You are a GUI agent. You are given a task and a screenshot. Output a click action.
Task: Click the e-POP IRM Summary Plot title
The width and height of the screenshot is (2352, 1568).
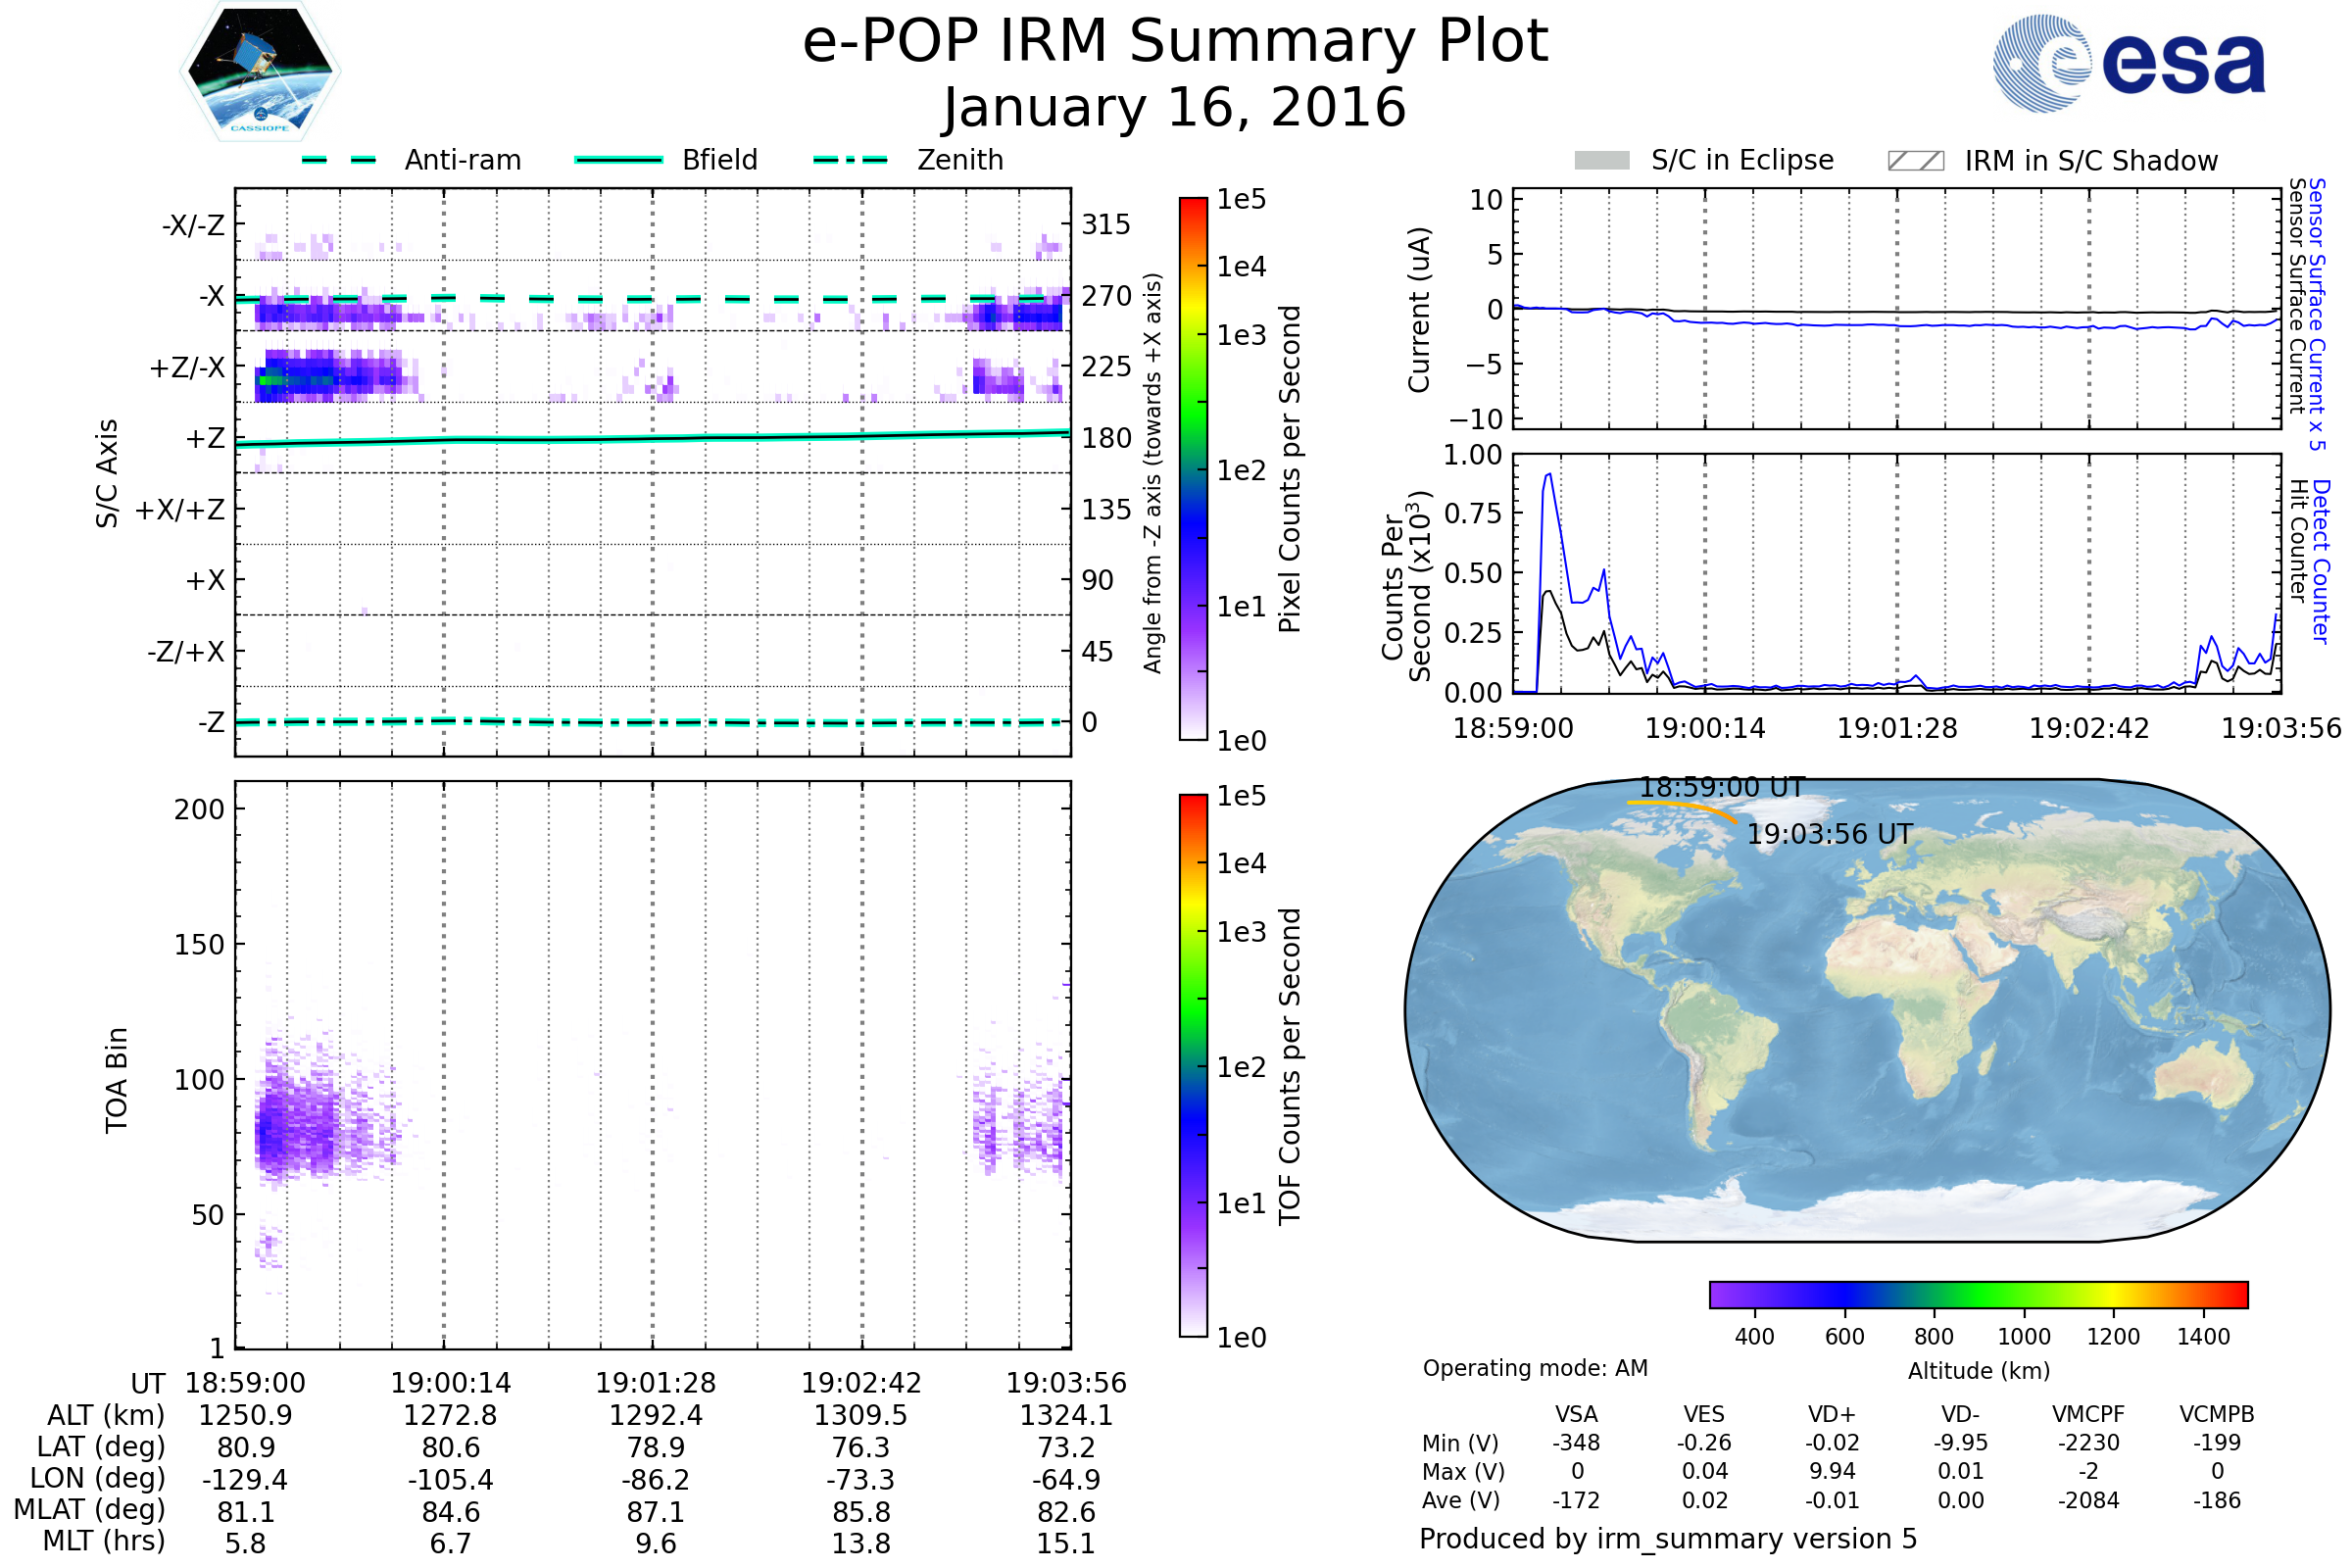pos(1175,42)
